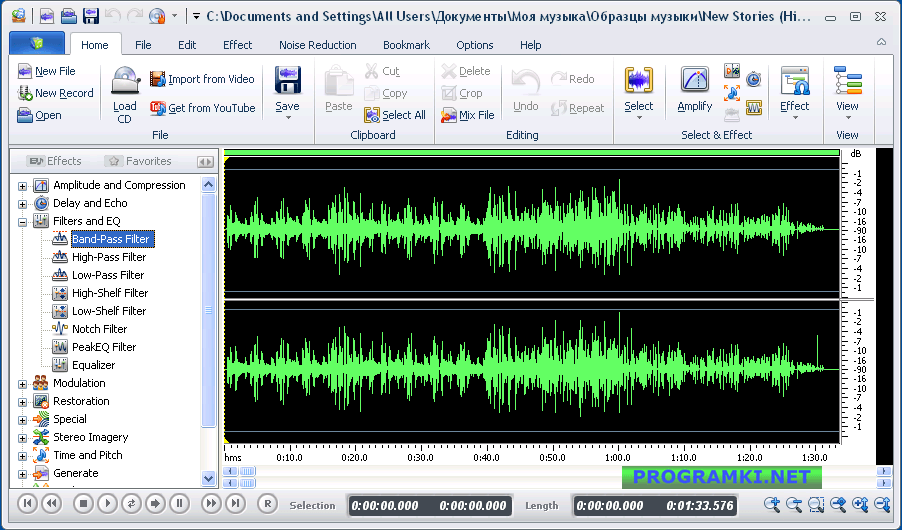Open the View dropdown arrow
This screenshot has height=530, width=902.
848,118
